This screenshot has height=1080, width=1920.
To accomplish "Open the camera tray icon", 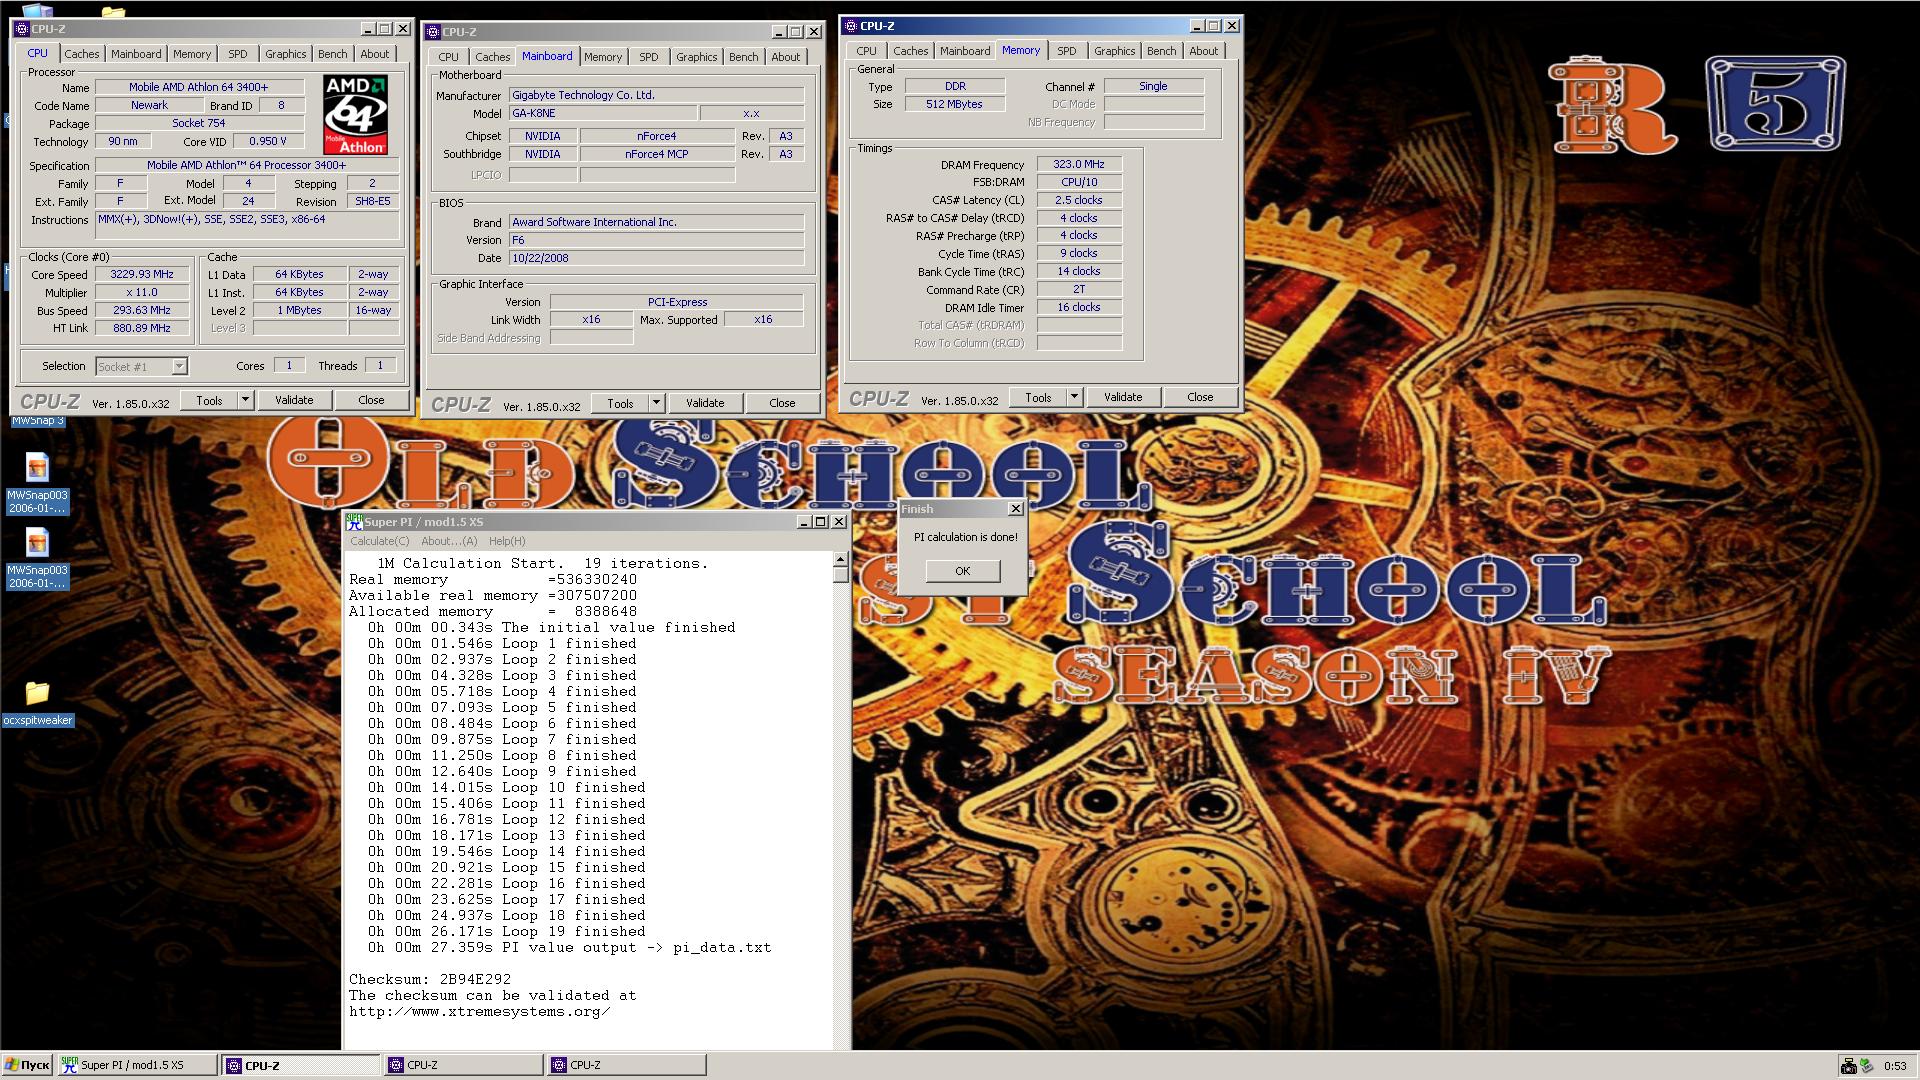I will [1849, 1066].
